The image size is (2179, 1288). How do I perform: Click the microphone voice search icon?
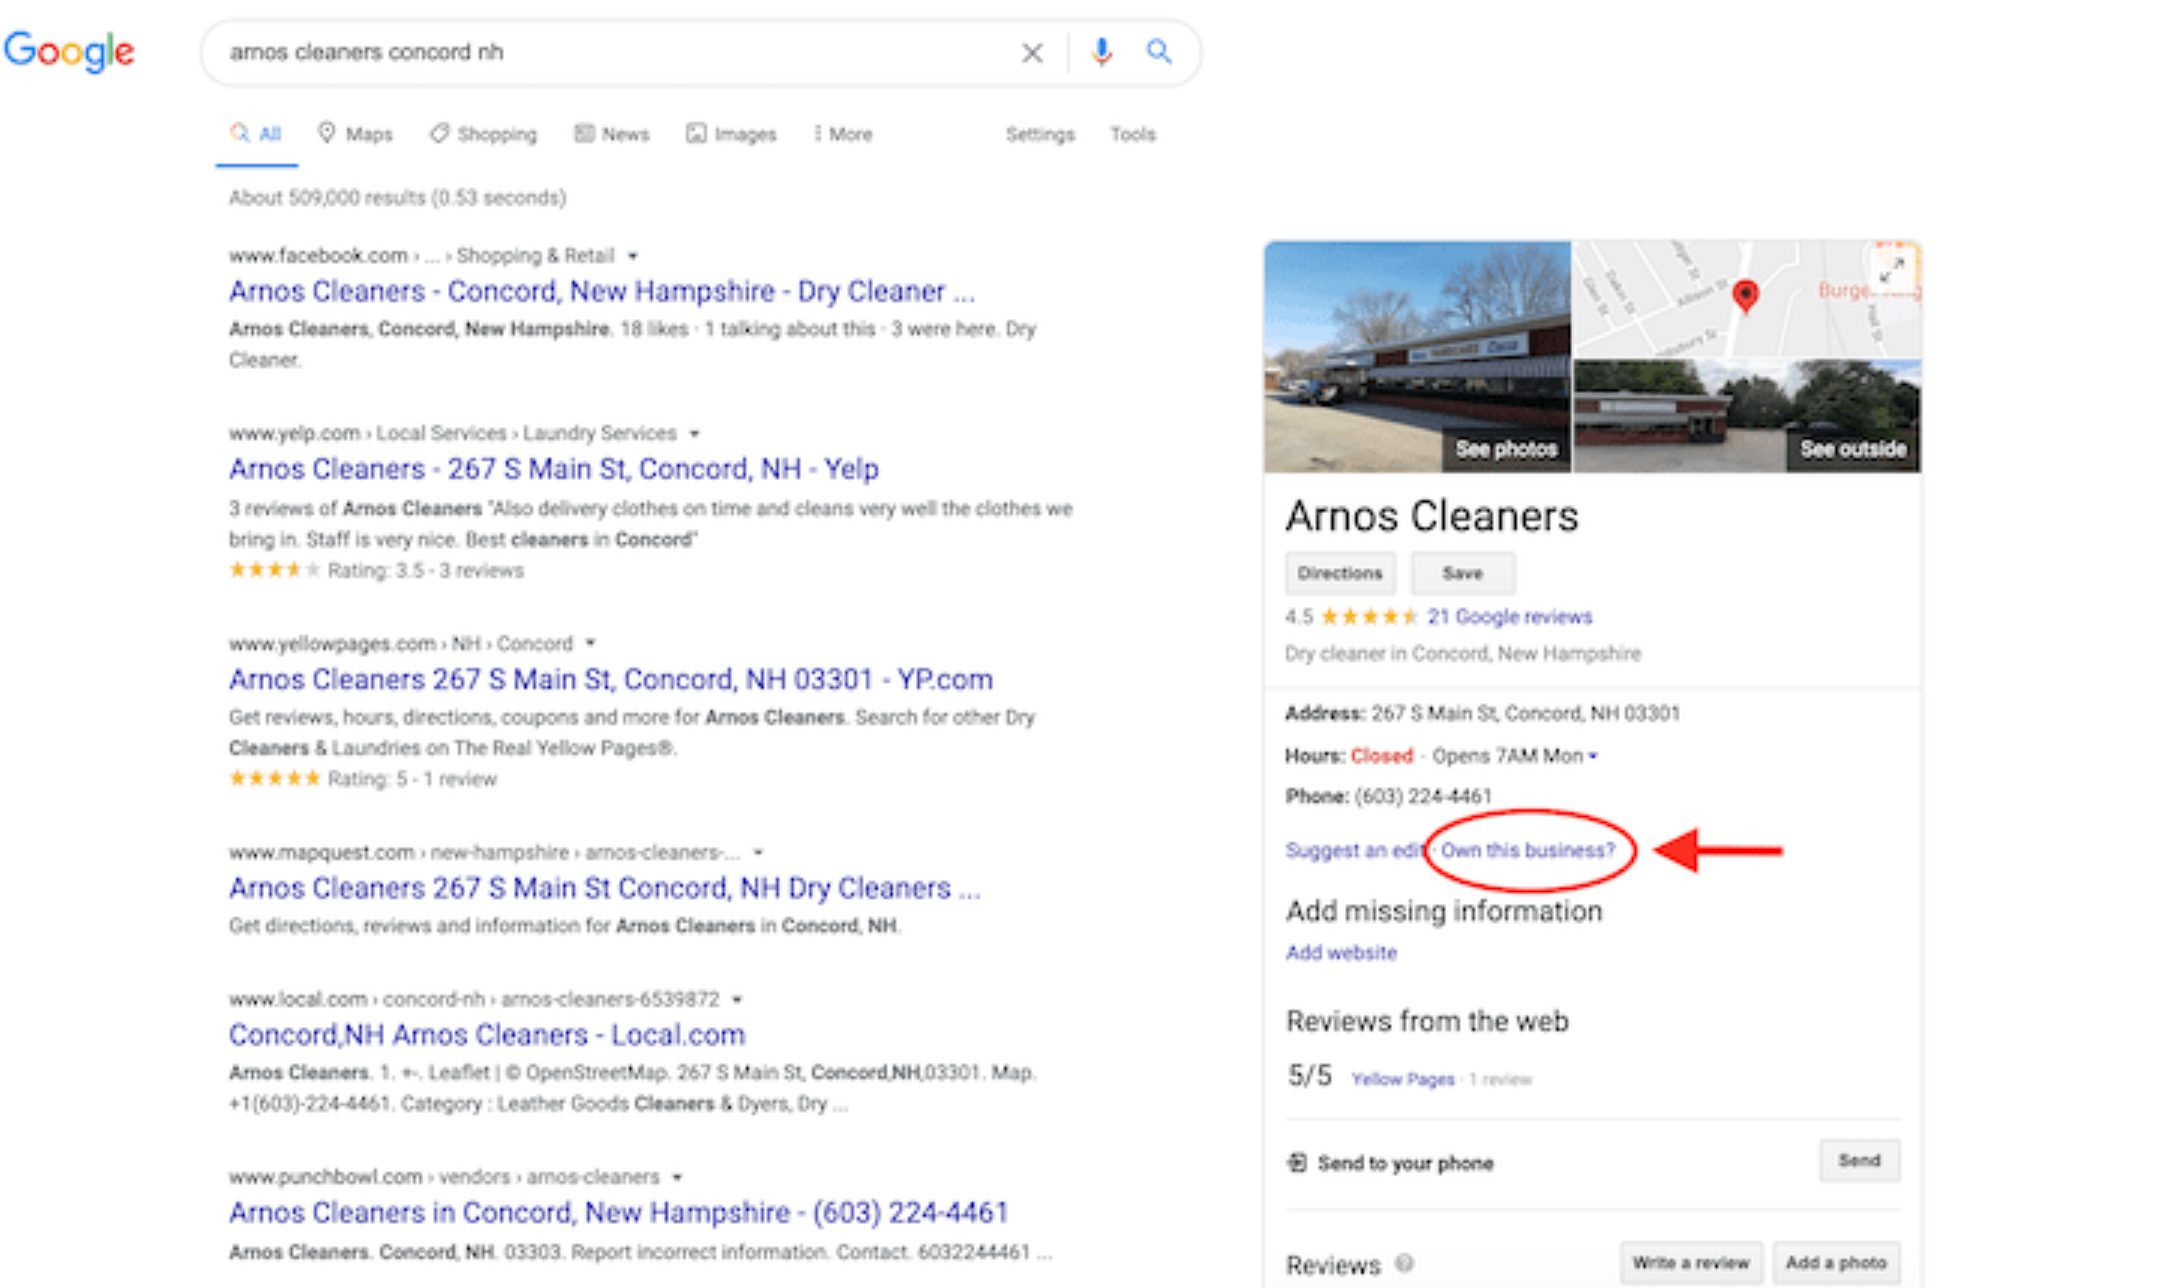tap(1101, 51)
